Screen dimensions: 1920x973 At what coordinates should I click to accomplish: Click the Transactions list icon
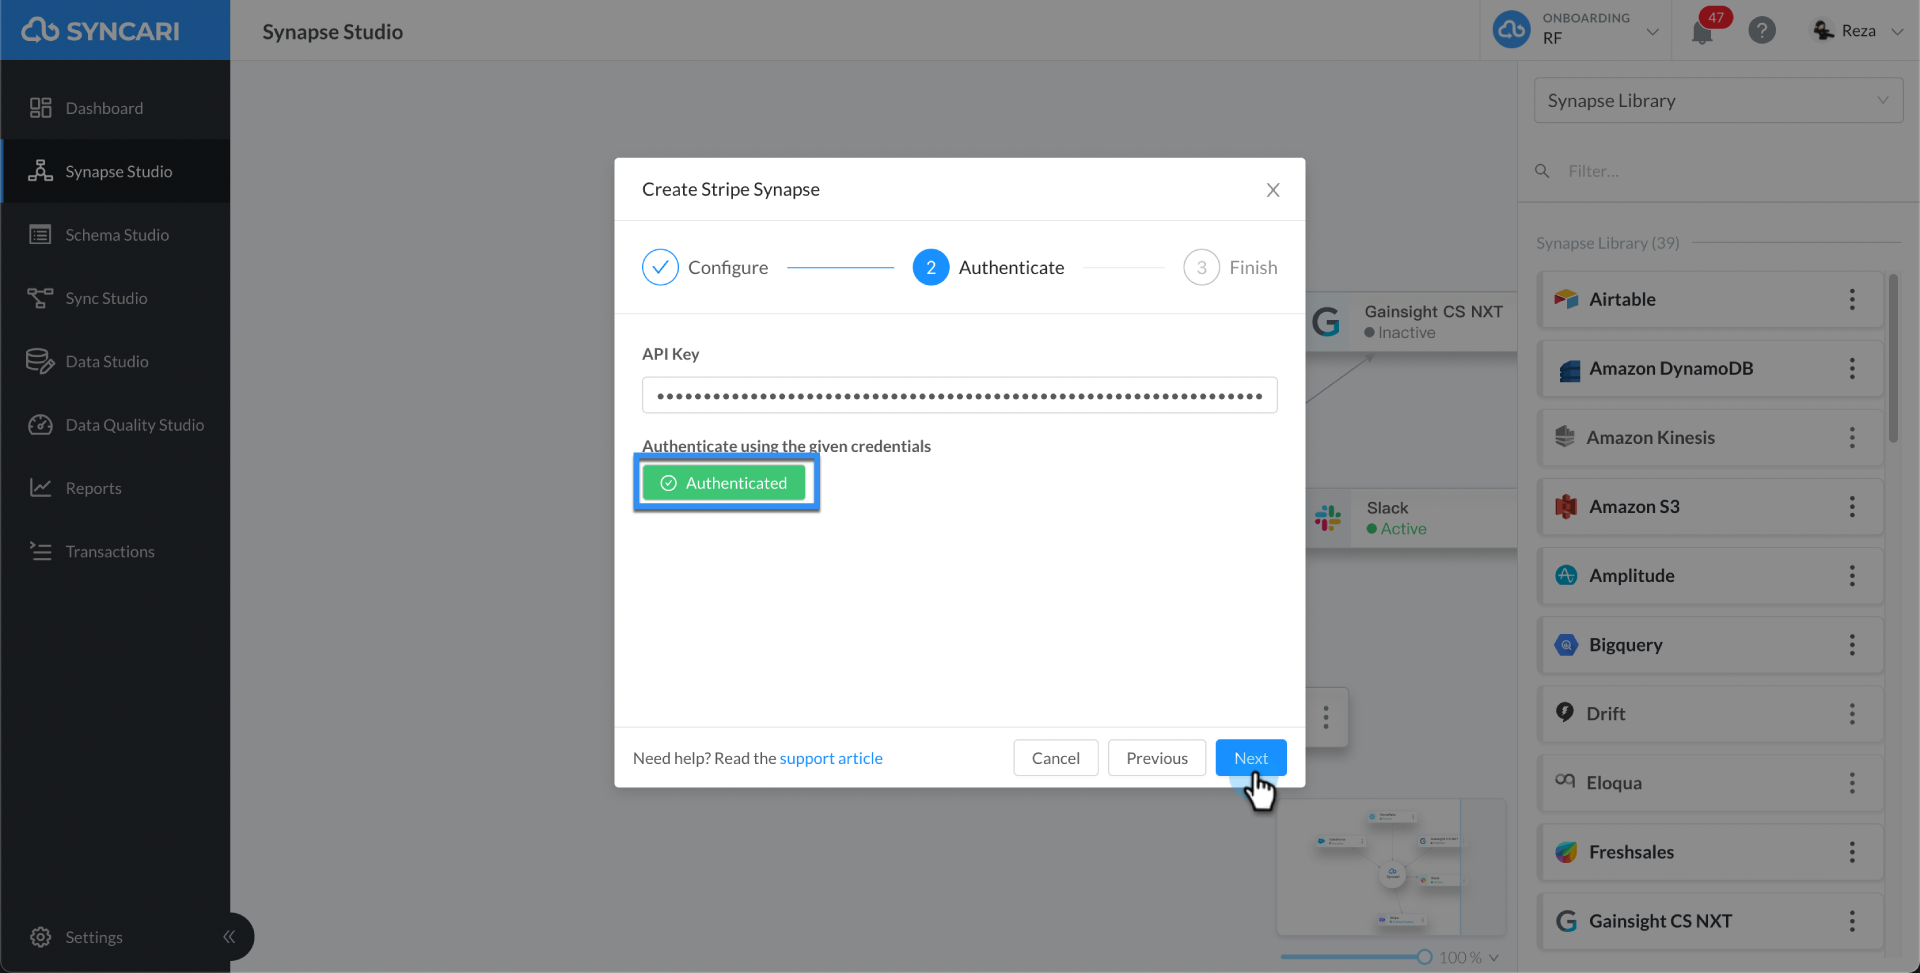(40, 551)
